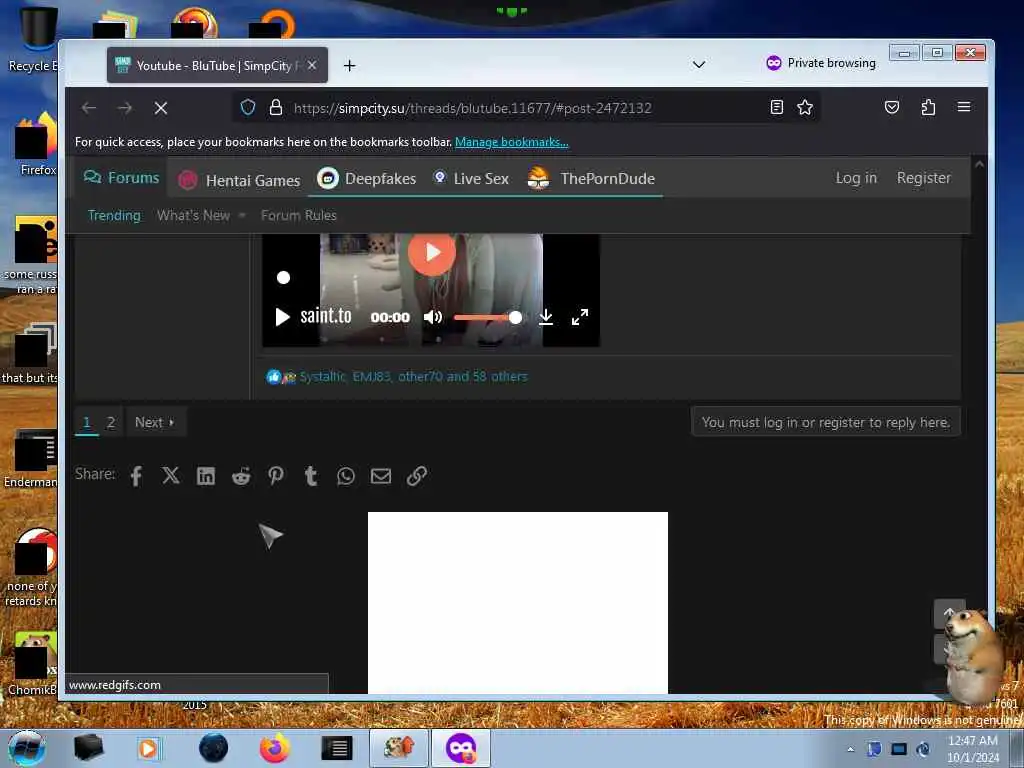Adjust the video volume slider
The width and height of the screenshot is (1024, 768).
(x=487, y=317)
